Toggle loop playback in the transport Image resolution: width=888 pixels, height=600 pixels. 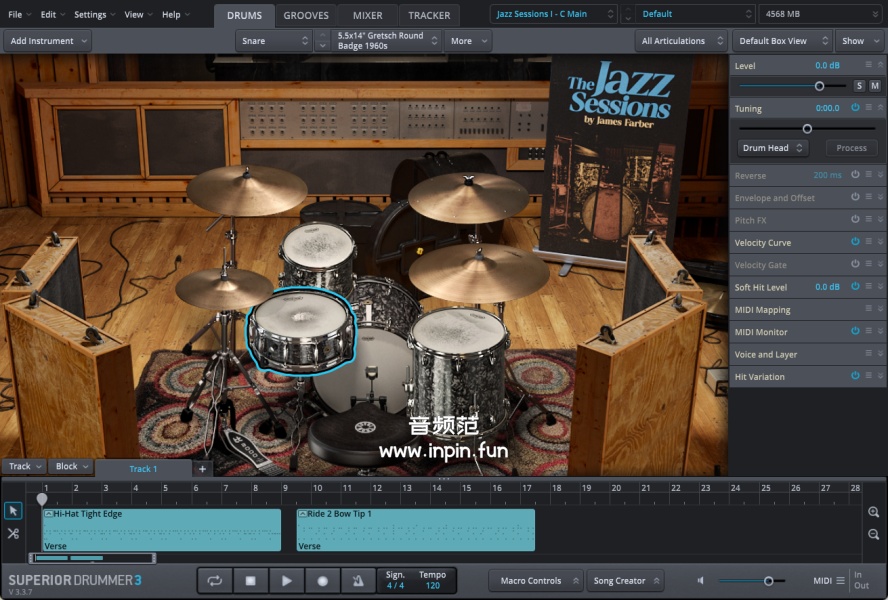214,580
